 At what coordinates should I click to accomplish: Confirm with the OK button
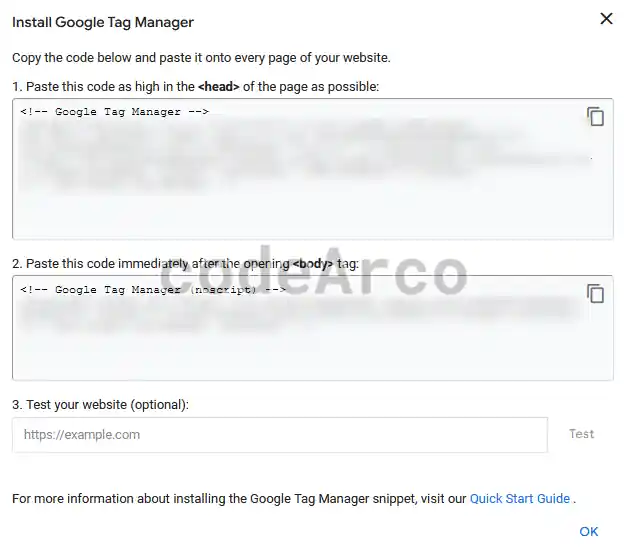(x=588, y=531)
